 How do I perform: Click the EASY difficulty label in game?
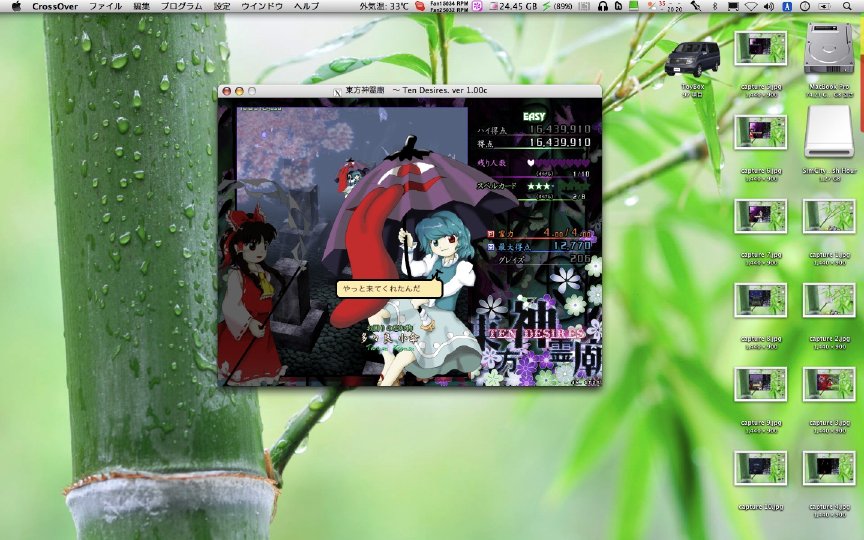coord(534,116)
